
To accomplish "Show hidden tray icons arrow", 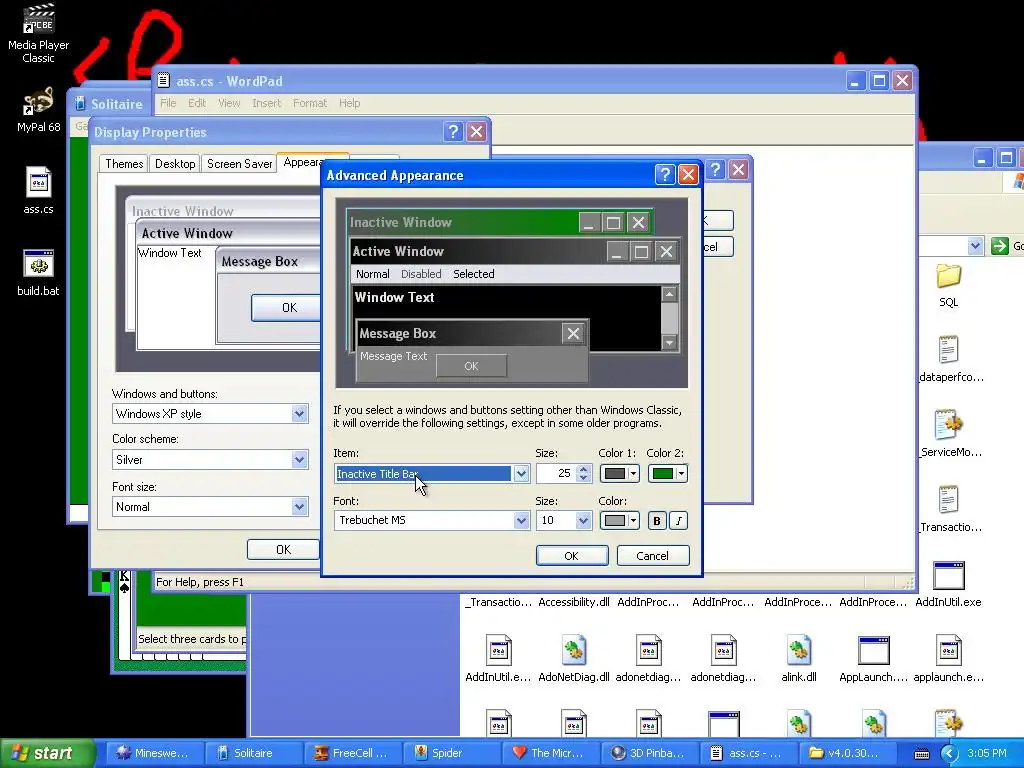I will click(x=949, y=753).
